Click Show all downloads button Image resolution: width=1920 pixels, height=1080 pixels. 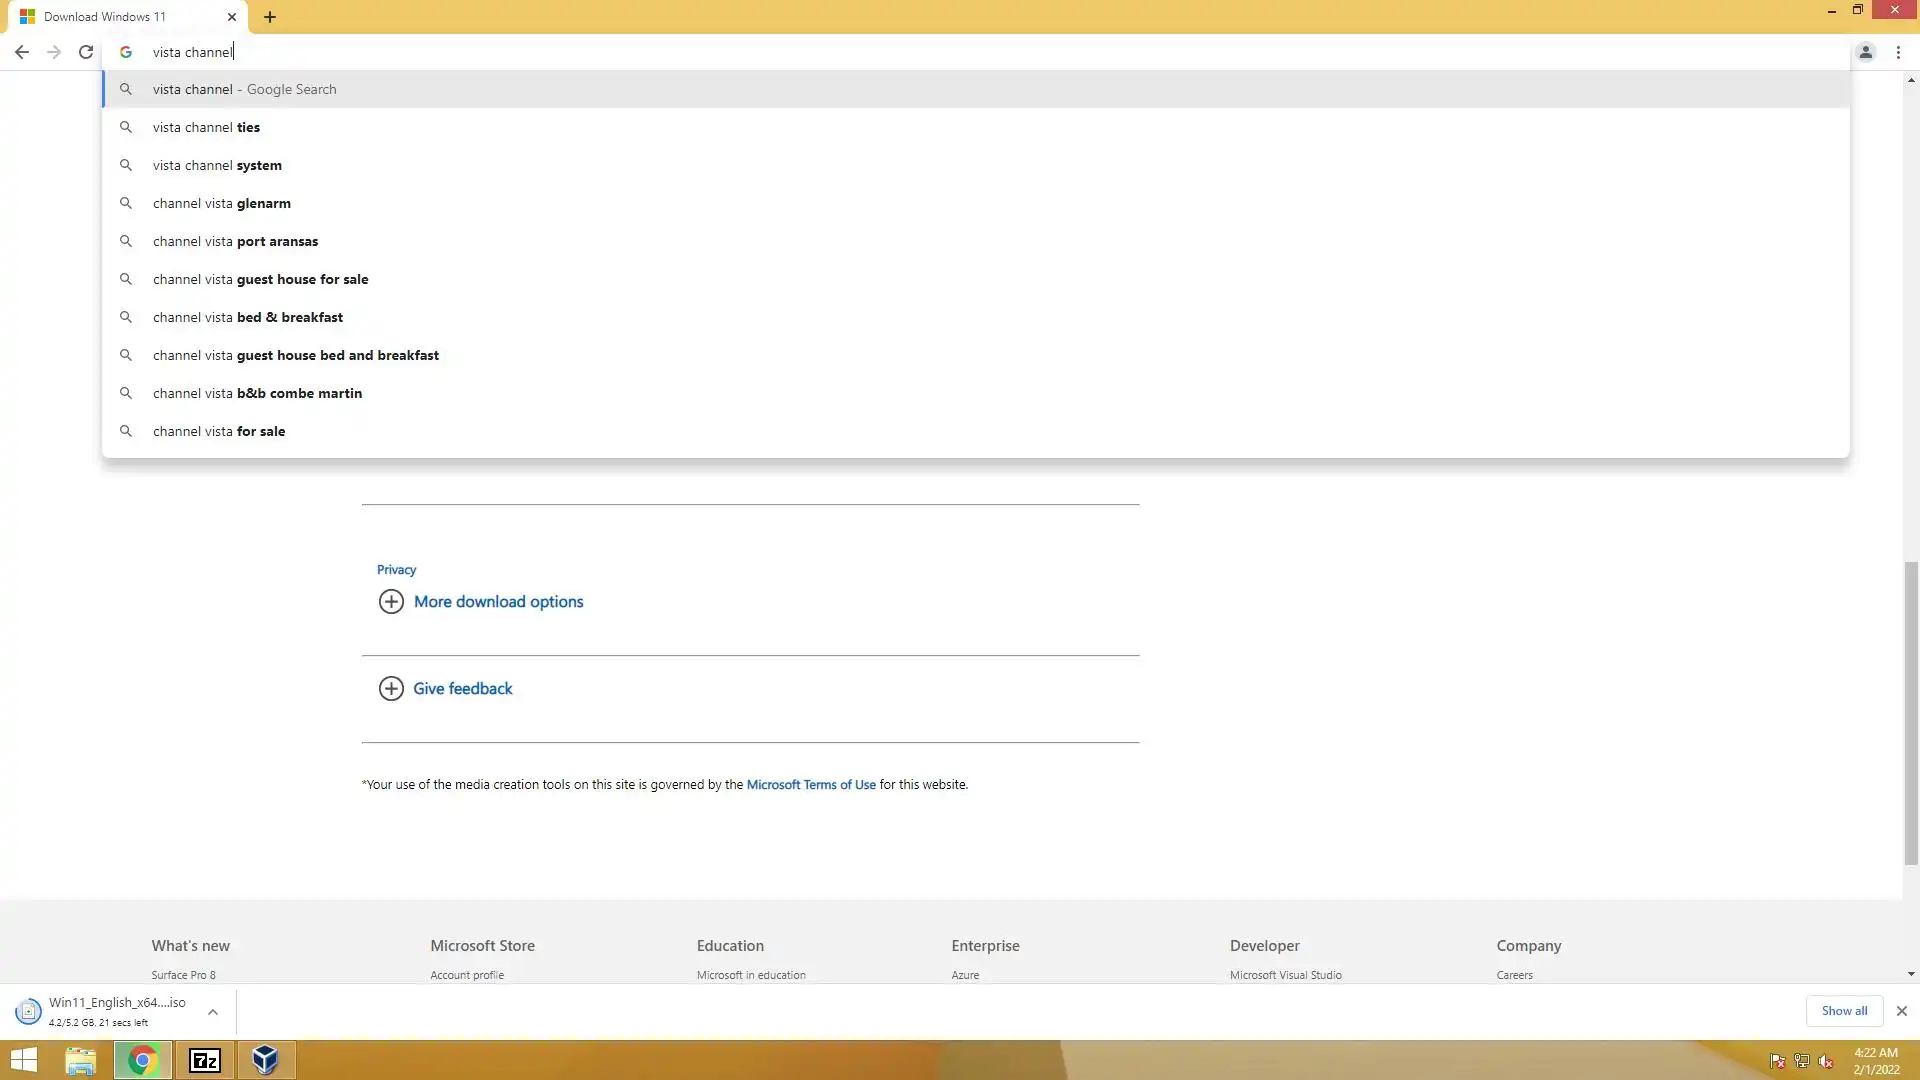coord(1843,1011)
